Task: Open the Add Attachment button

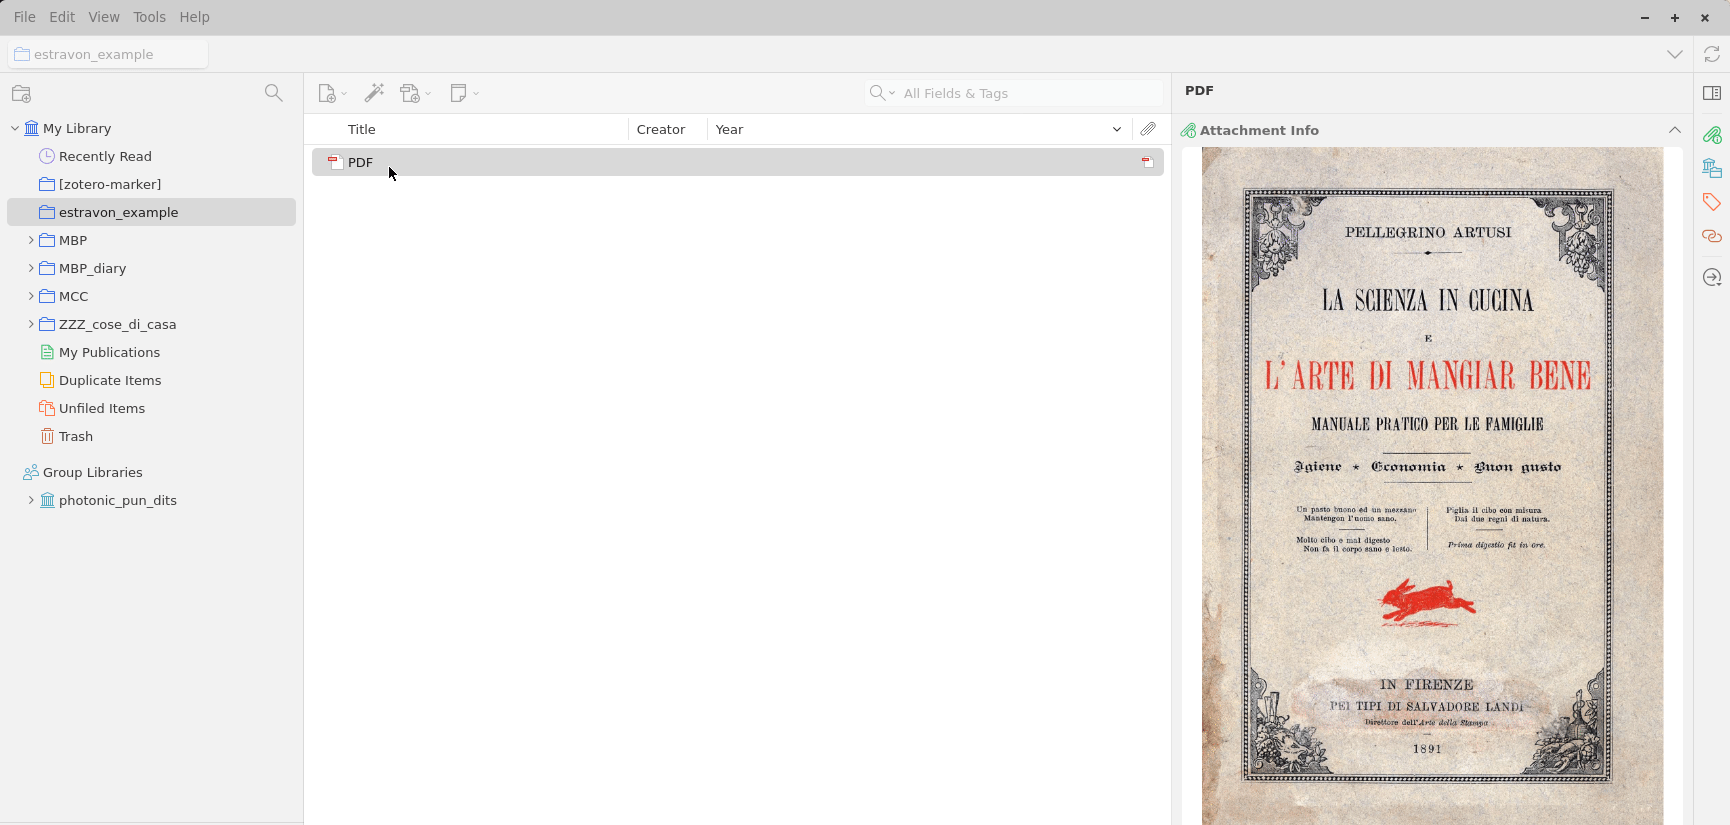Action: click(415, 93)
